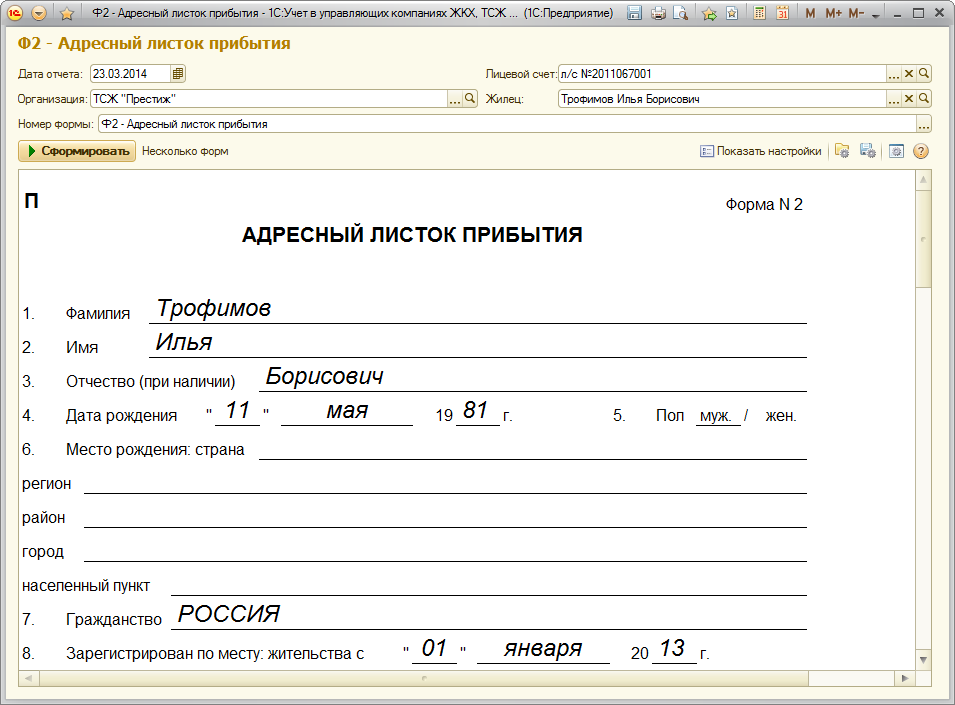The width and height of the screenshot is (955, 705).
Task: Expand the title bar extra tools arrow
Action: 876,15
